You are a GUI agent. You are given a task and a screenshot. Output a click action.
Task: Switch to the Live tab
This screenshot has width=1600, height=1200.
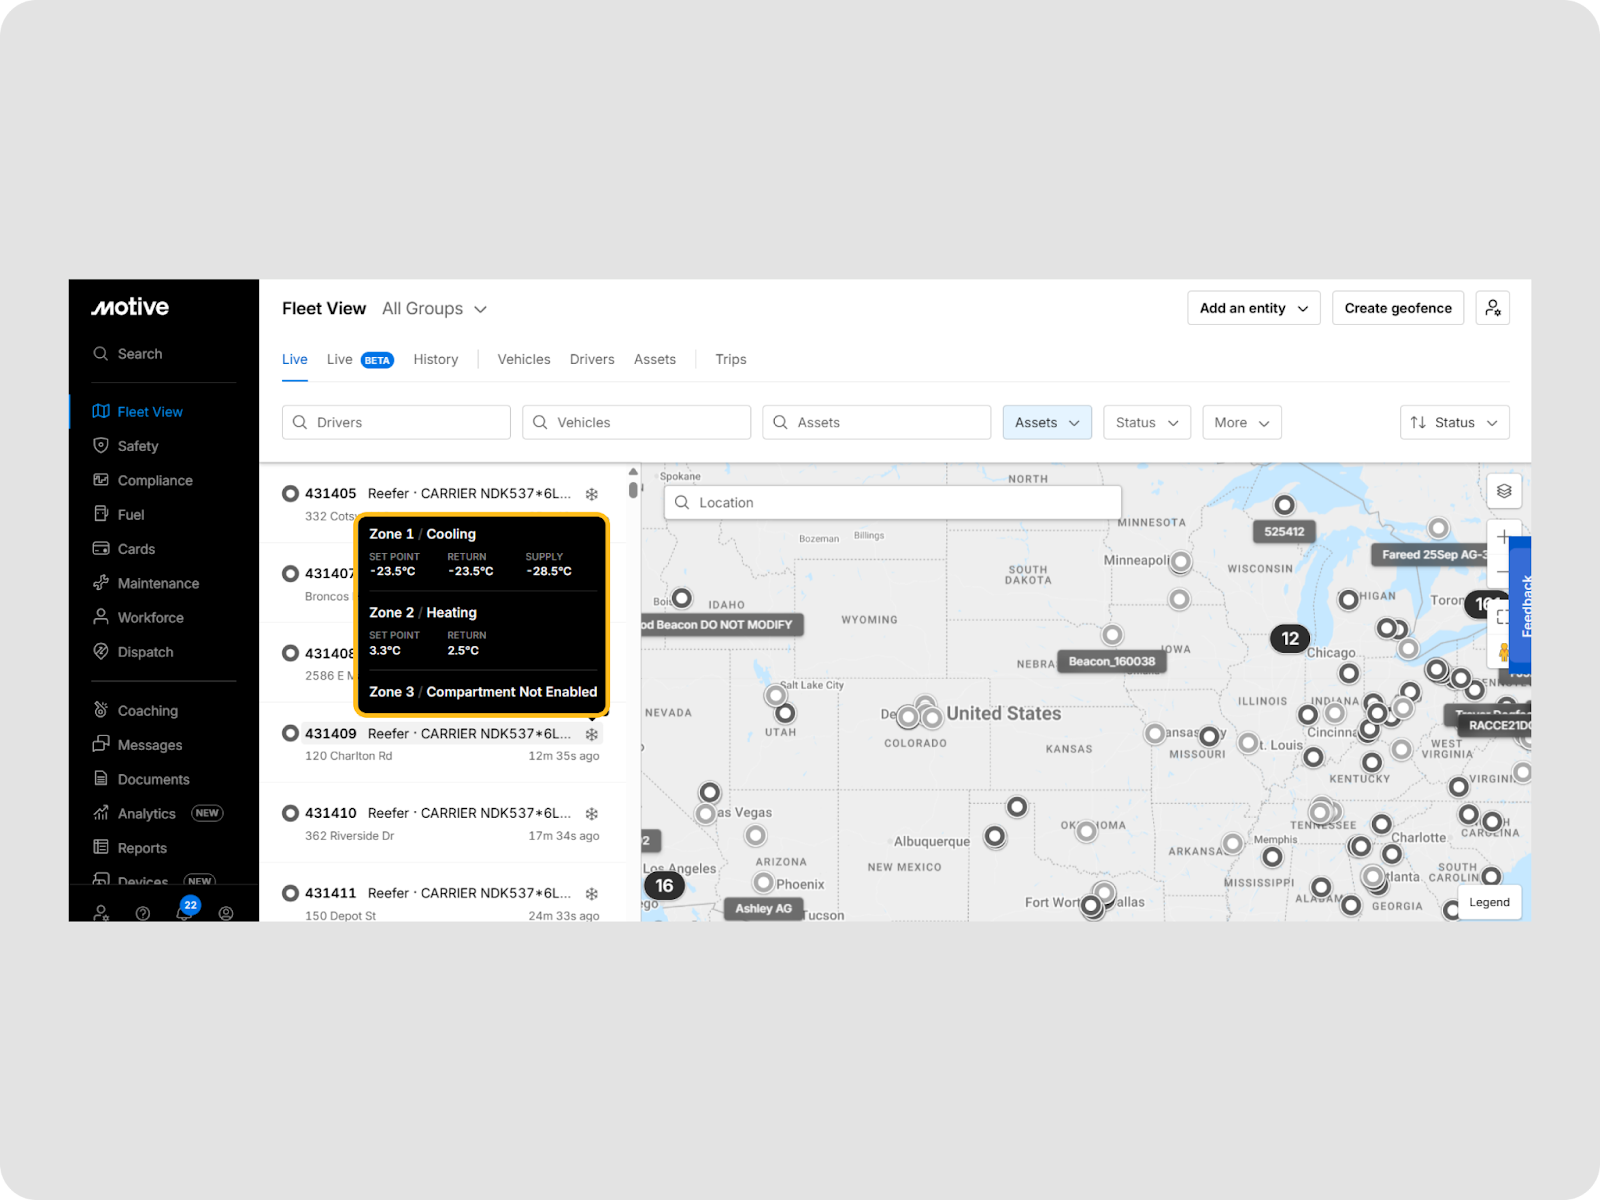[295, 360]
